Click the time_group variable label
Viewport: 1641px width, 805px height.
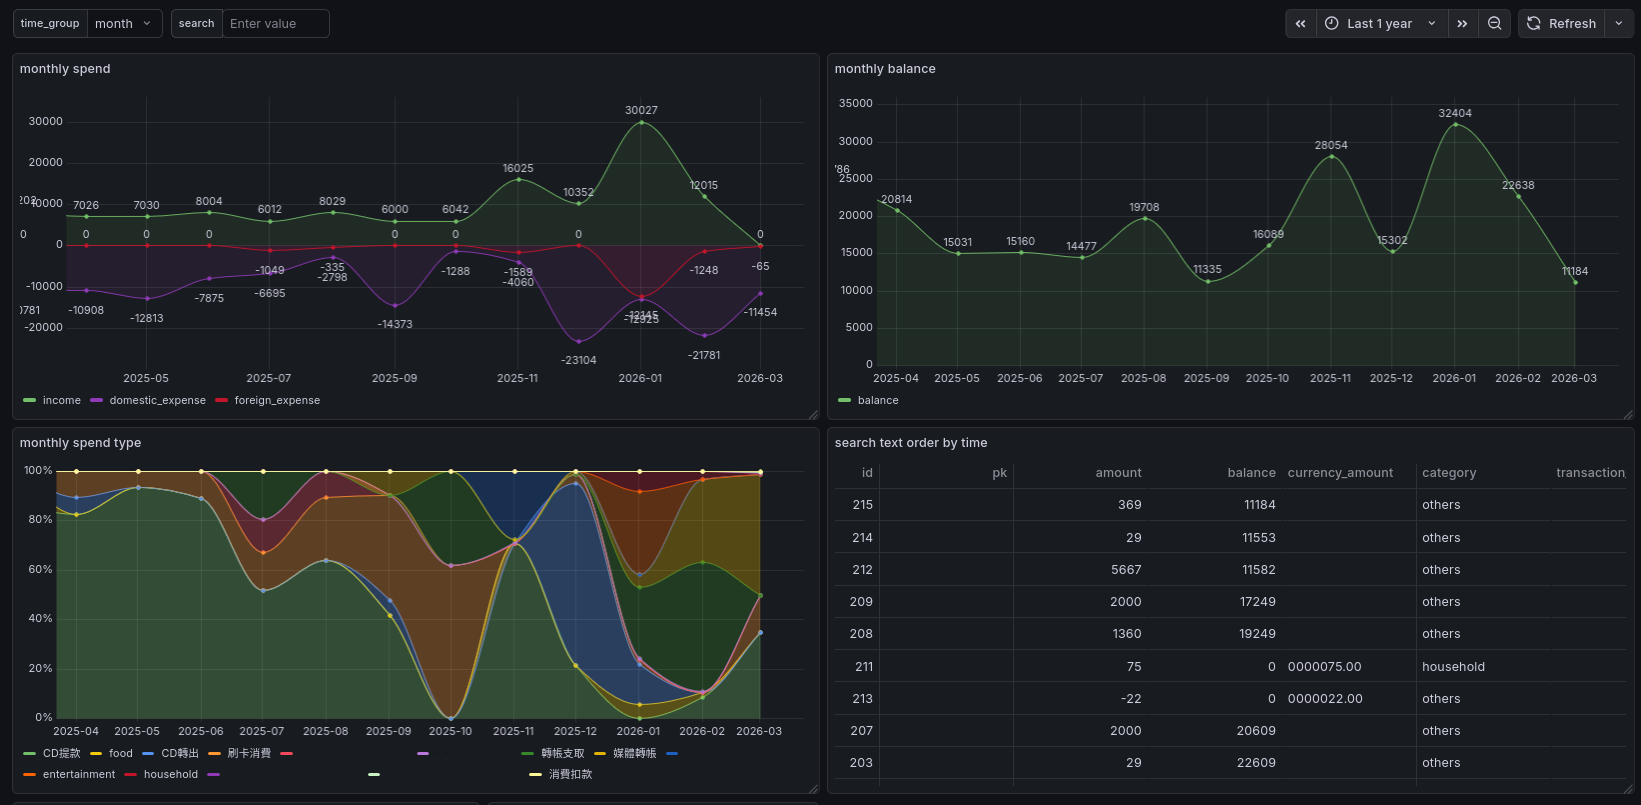click(x=50, y=23)
